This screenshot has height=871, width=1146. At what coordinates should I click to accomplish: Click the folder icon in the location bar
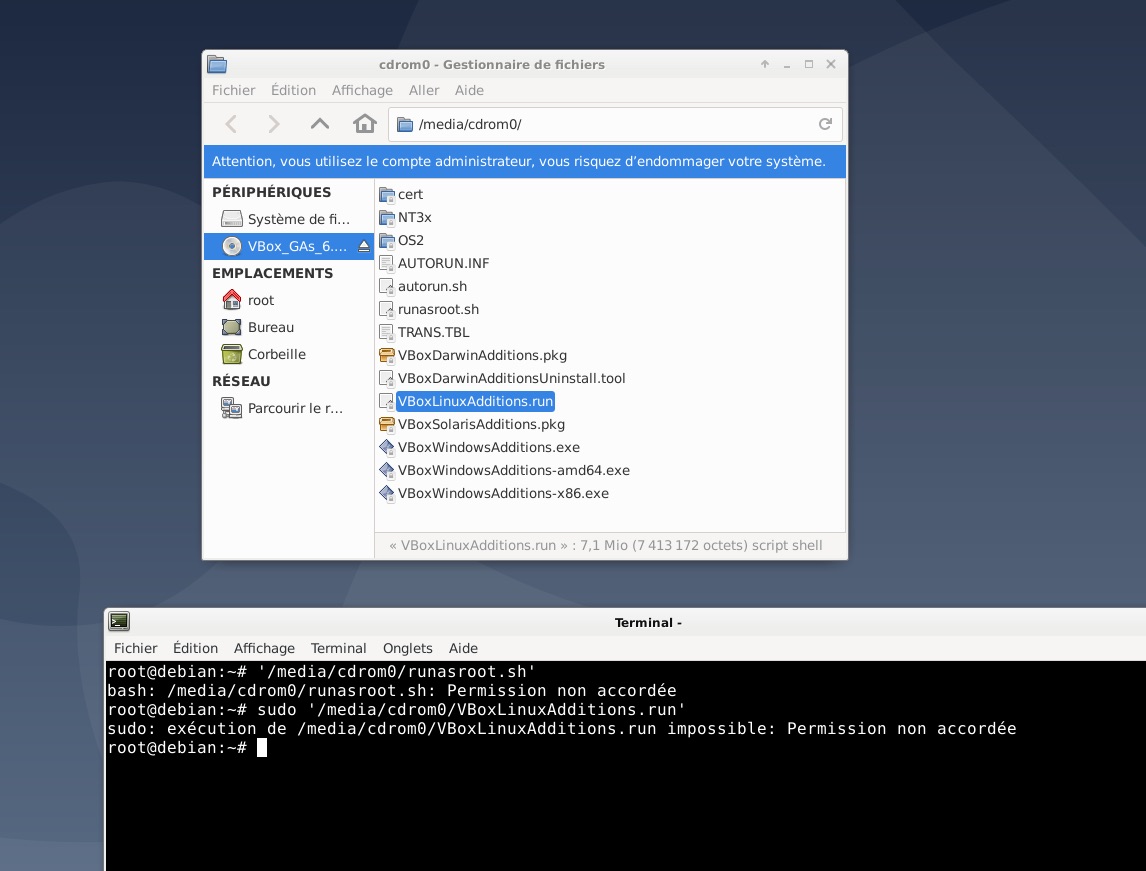[405, 124]
